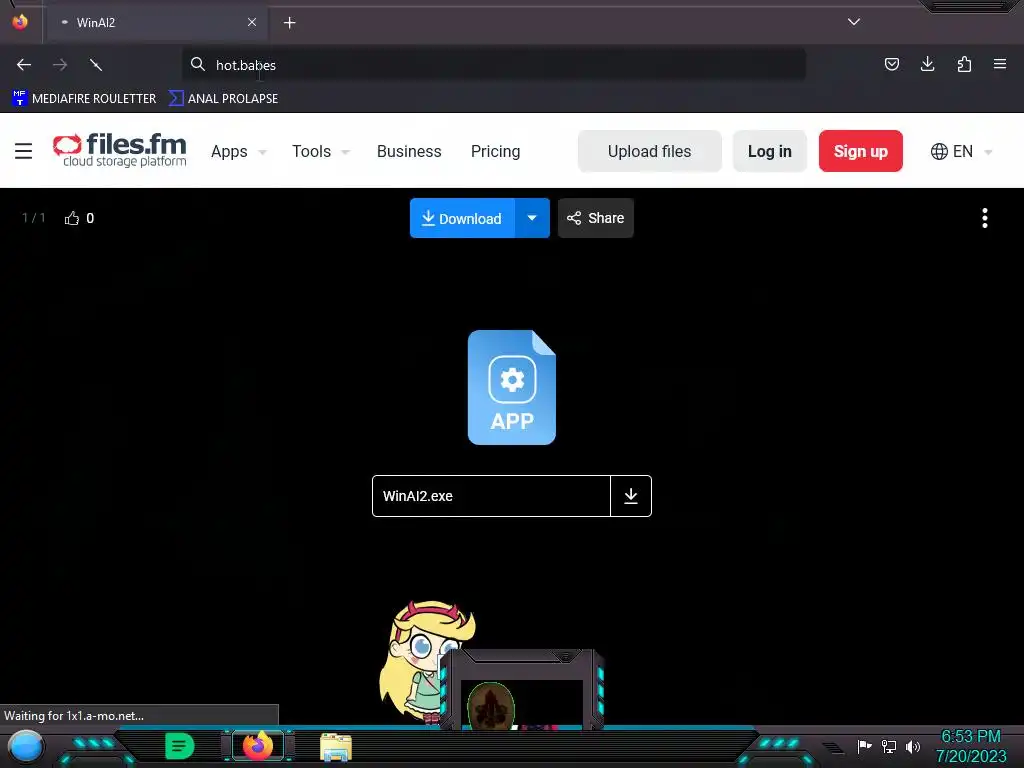Expand the Tools menu
The height and width of the screenshot is (768, 1024).
click(x=321, y=152)
